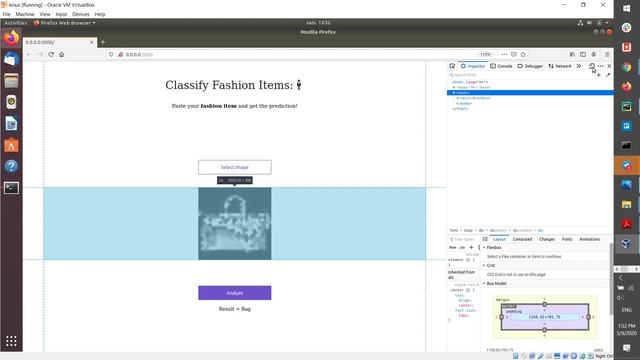
Task: Open the Library icon in Firefox toolbar
Action: [572, 54]
